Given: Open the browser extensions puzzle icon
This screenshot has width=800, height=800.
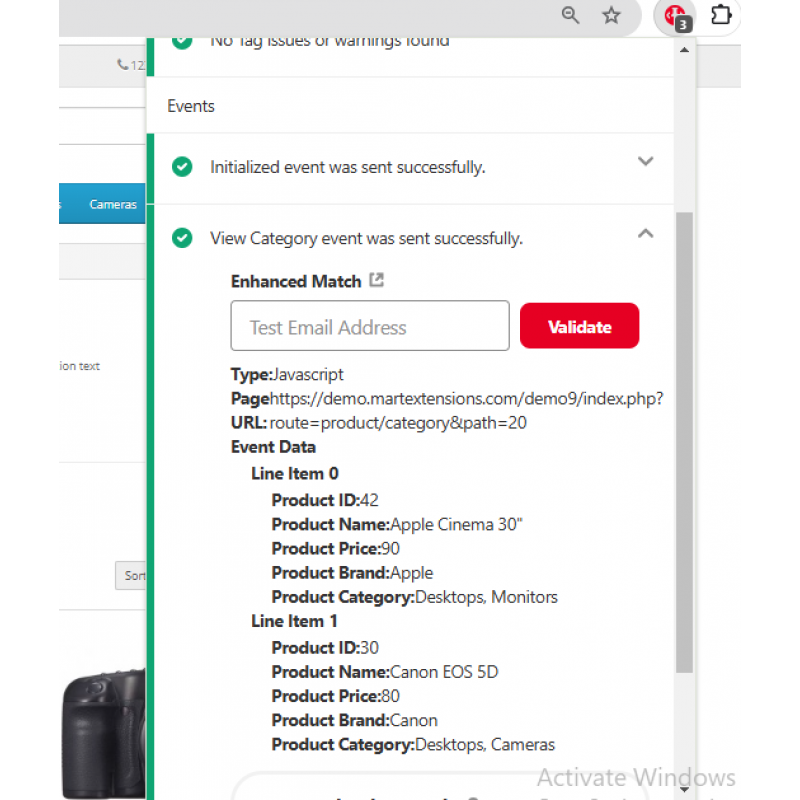Looking at the screenshot, I should 721,14.
